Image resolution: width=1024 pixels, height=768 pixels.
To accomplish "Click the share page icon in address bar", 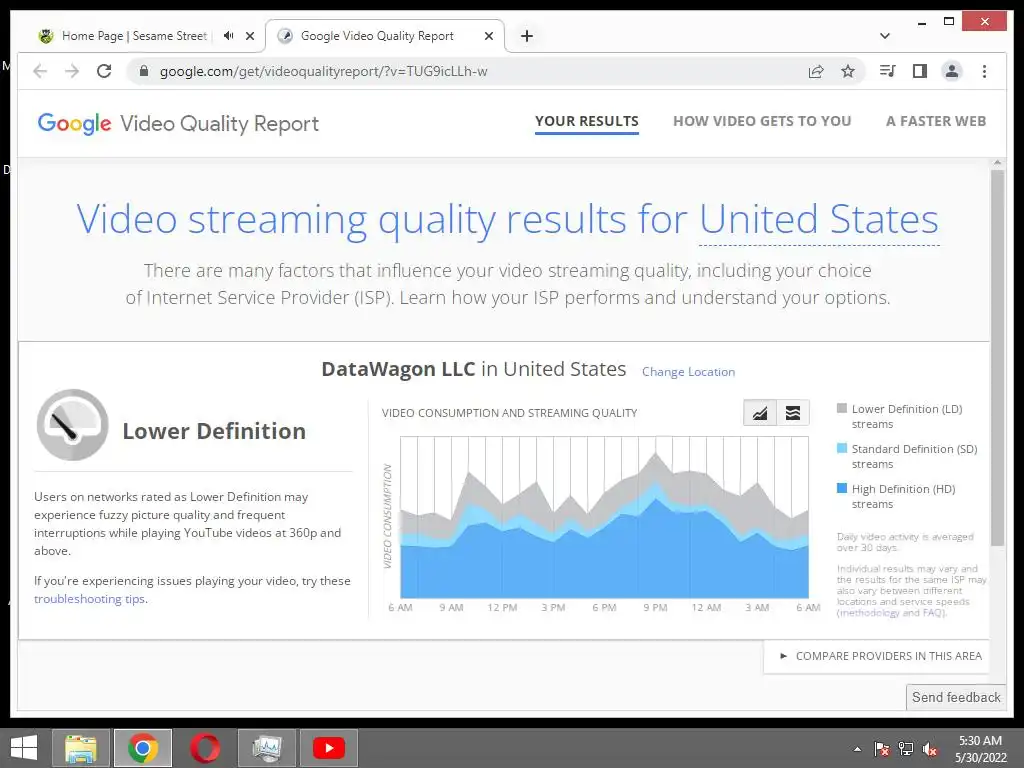I will pos(816,71).
